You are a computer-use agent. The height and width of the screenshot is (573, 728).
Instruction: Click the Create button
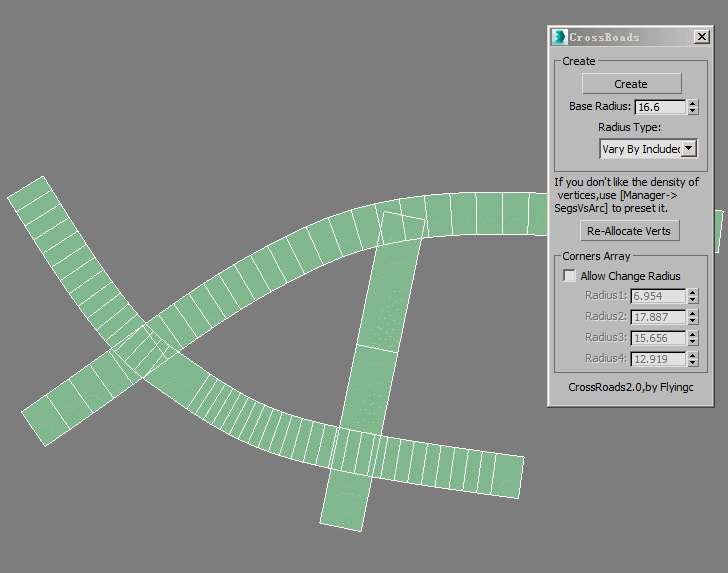point(631,84)
